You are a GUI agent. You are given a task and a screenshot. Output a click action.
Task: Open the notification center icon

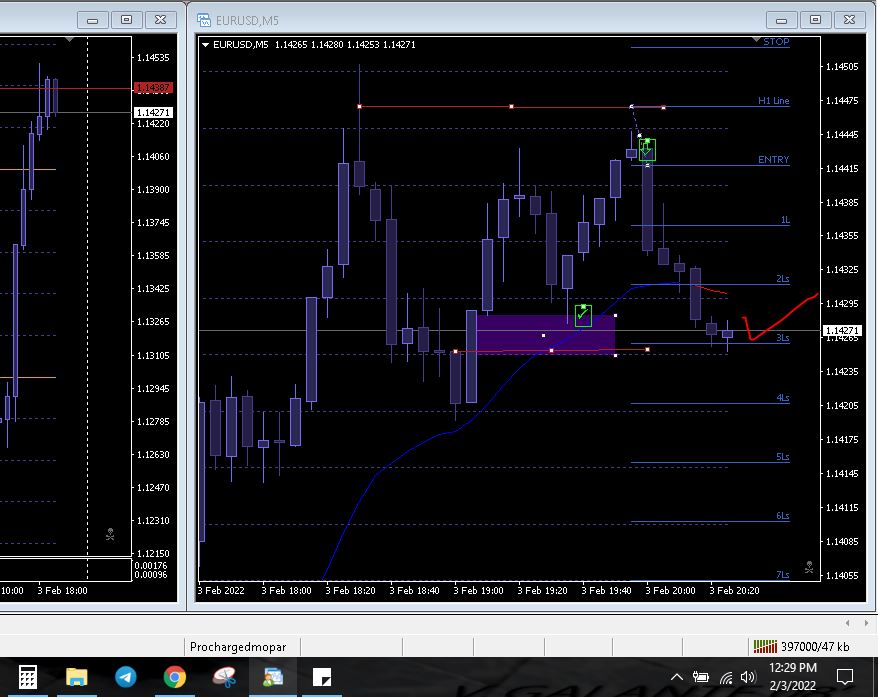pyautogui.click(x=844, y=677)
